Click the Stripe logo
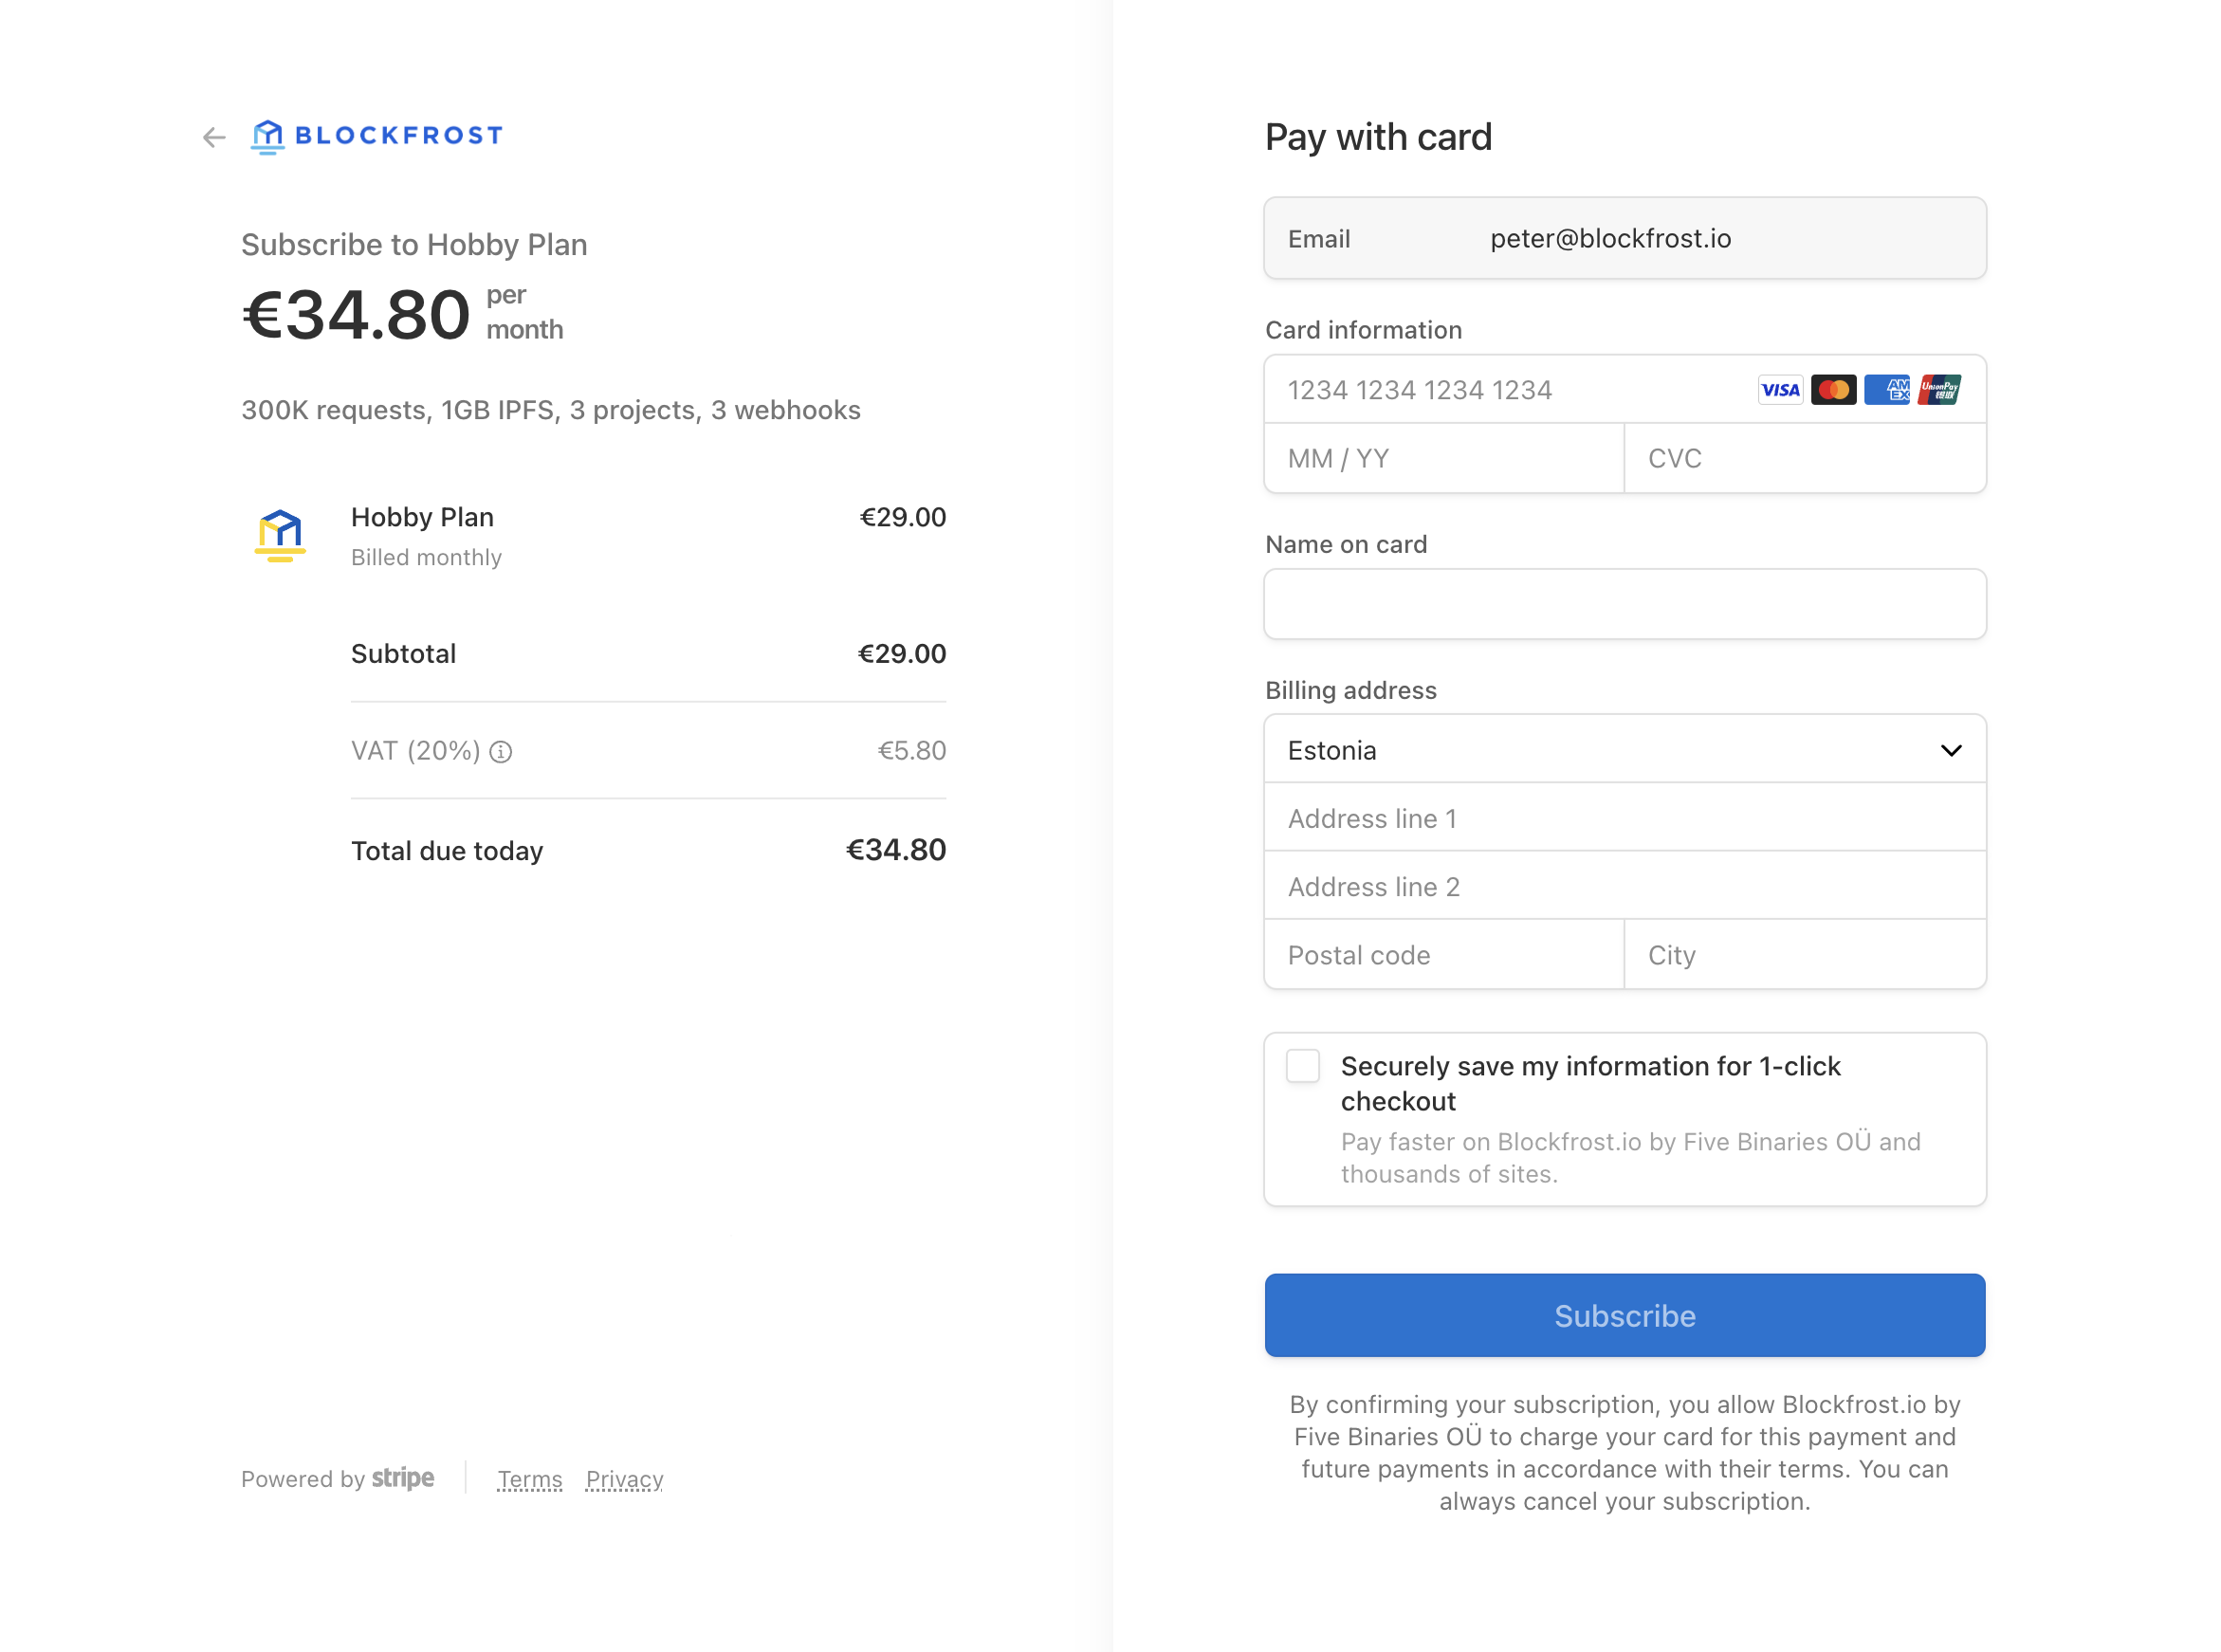 click(402, 1478)
